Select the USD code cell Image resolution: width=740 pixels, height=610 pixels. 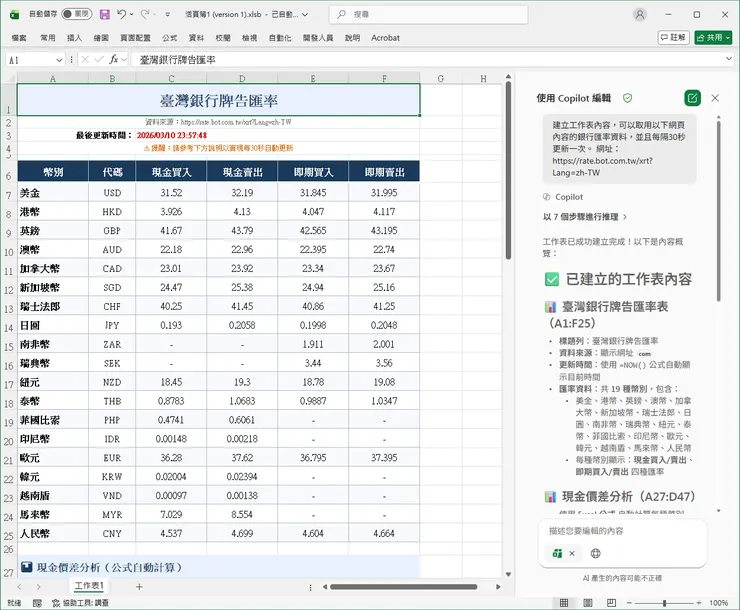pyautogui.click(x=112, y=192)
